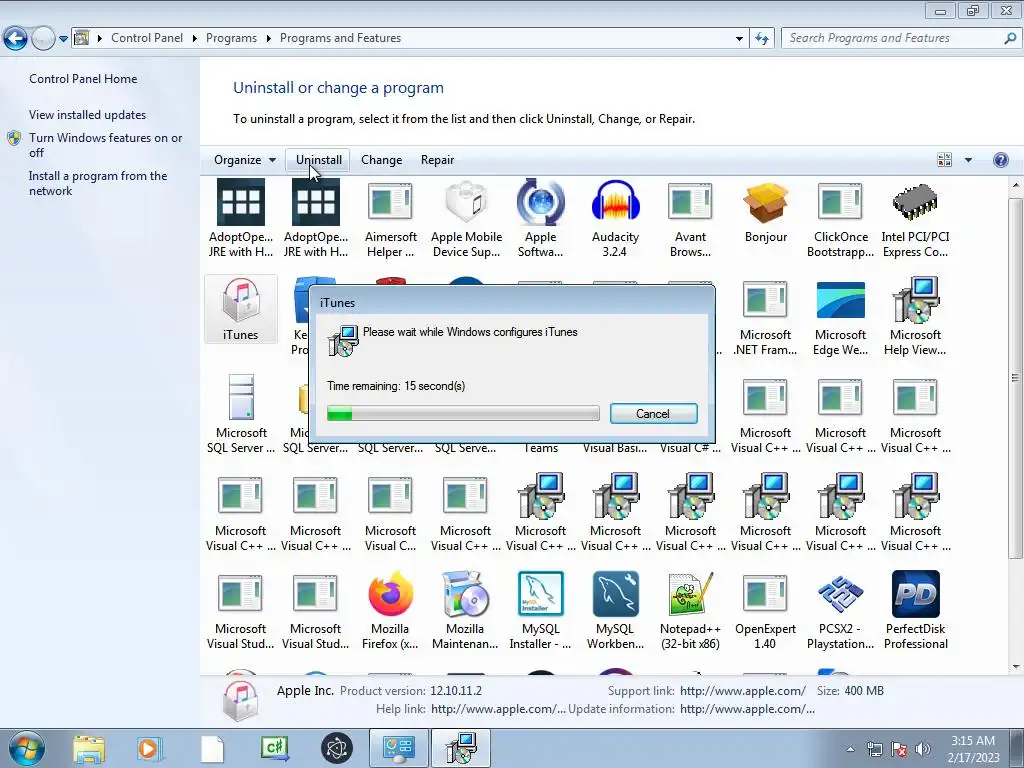Go back with the Back arrow button
Image resolution: width=1024 pixels, height=768 pixels.
point(16,39)
